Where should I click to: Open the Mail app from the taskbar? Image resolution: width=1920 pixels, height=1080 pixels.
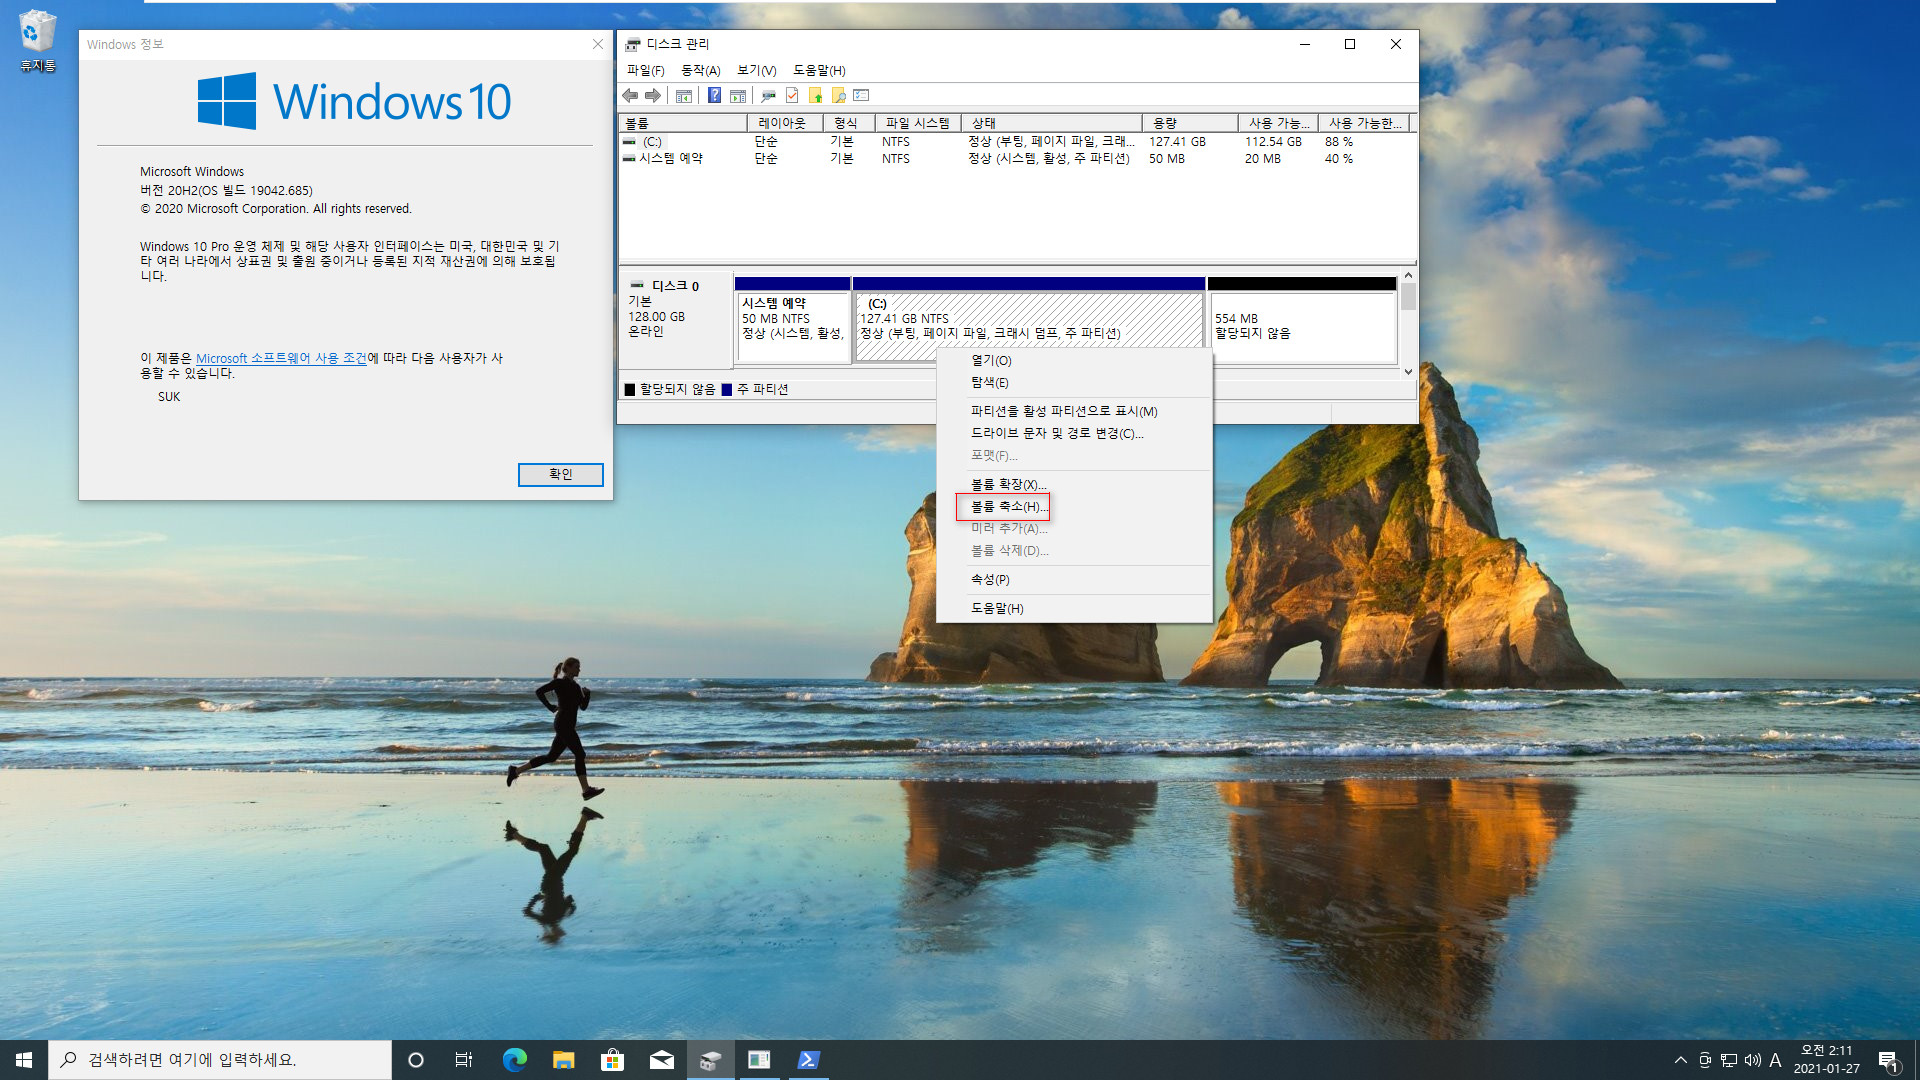tap(661, 1060)
